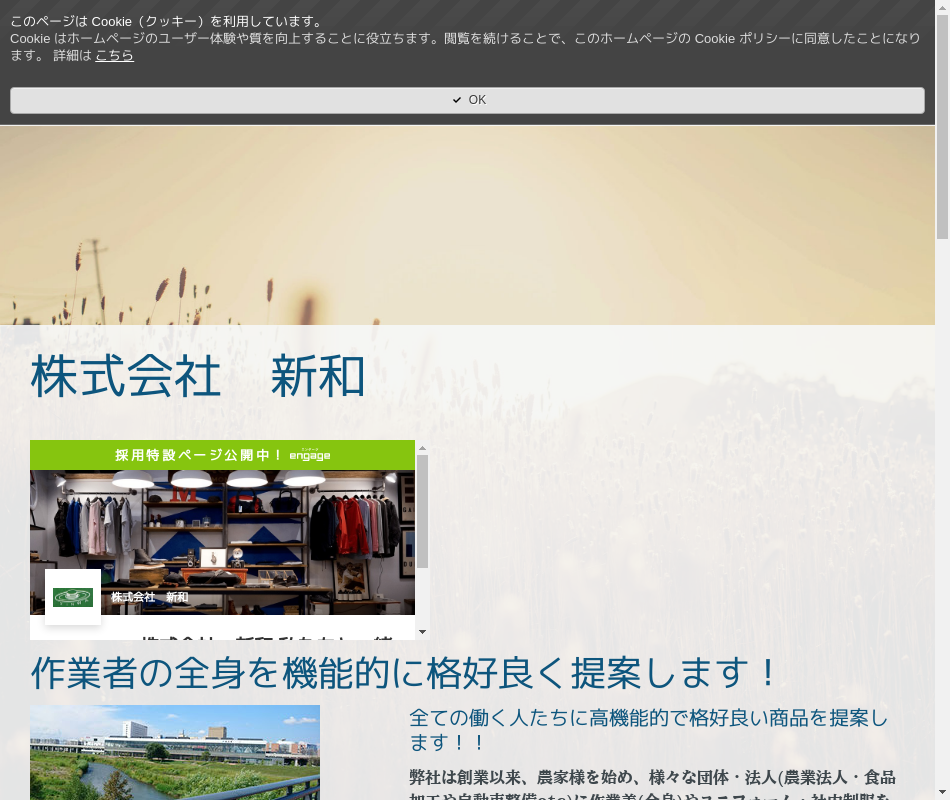The height and width of the screenshot is (800, 950).
Task: Click the embedded frame's scroll-up arrow
Action: 422,447
